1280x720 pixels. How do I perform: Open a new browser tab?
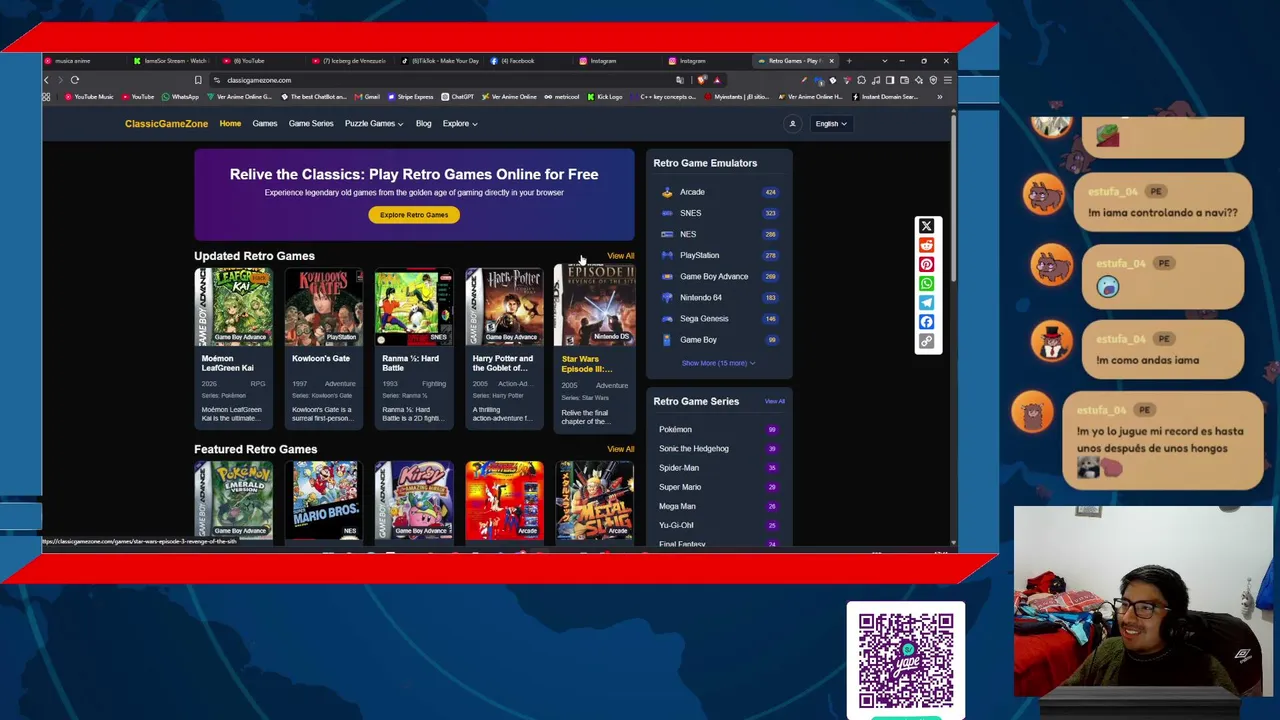[850, 61]
